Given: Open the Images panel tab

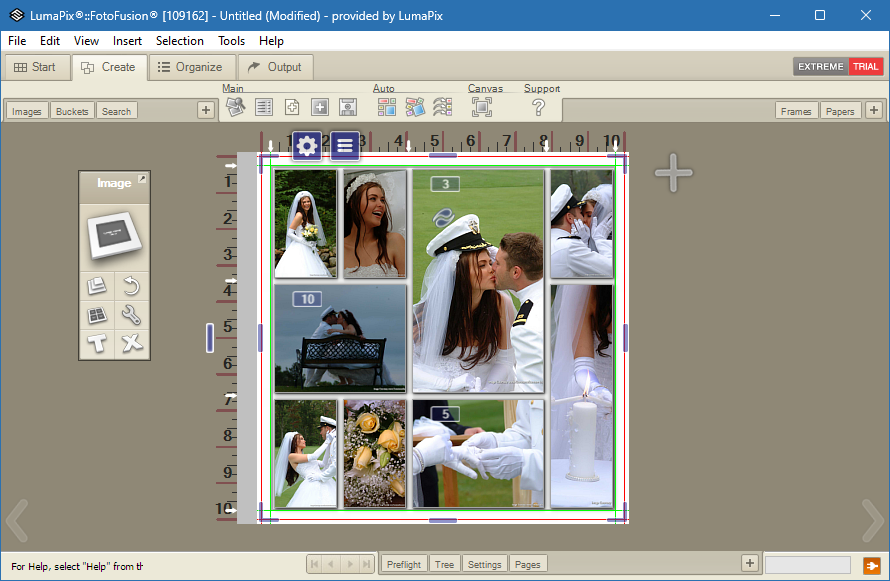Looking at the screenshot, I should pyautogui.click(x=27, y=111).
